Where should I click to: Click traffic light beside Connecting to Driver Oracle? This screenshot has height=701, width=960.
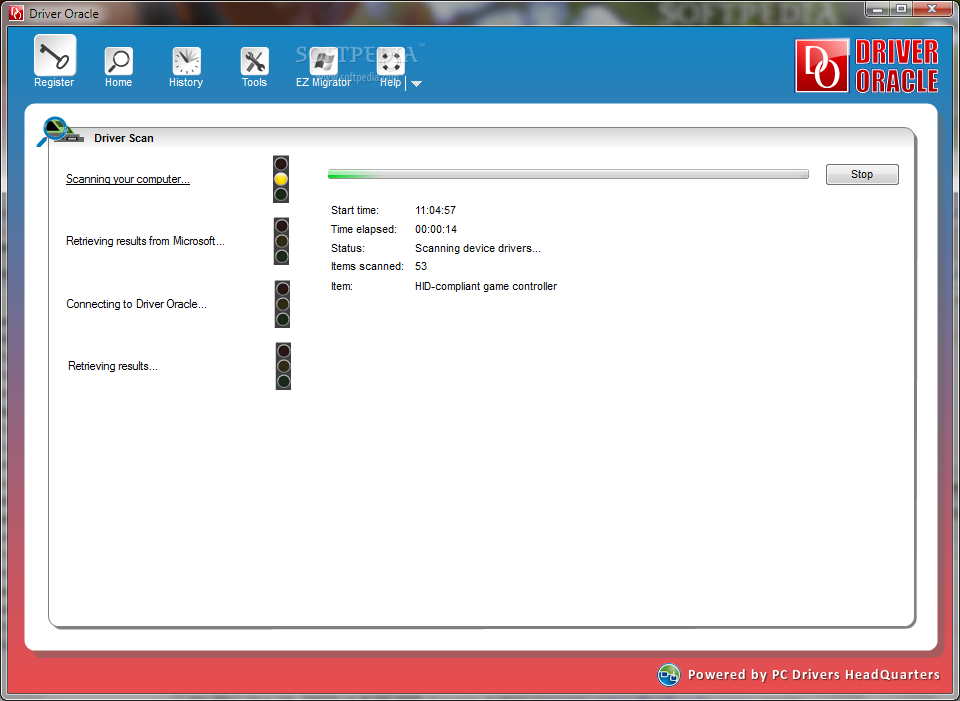[282, 304]
